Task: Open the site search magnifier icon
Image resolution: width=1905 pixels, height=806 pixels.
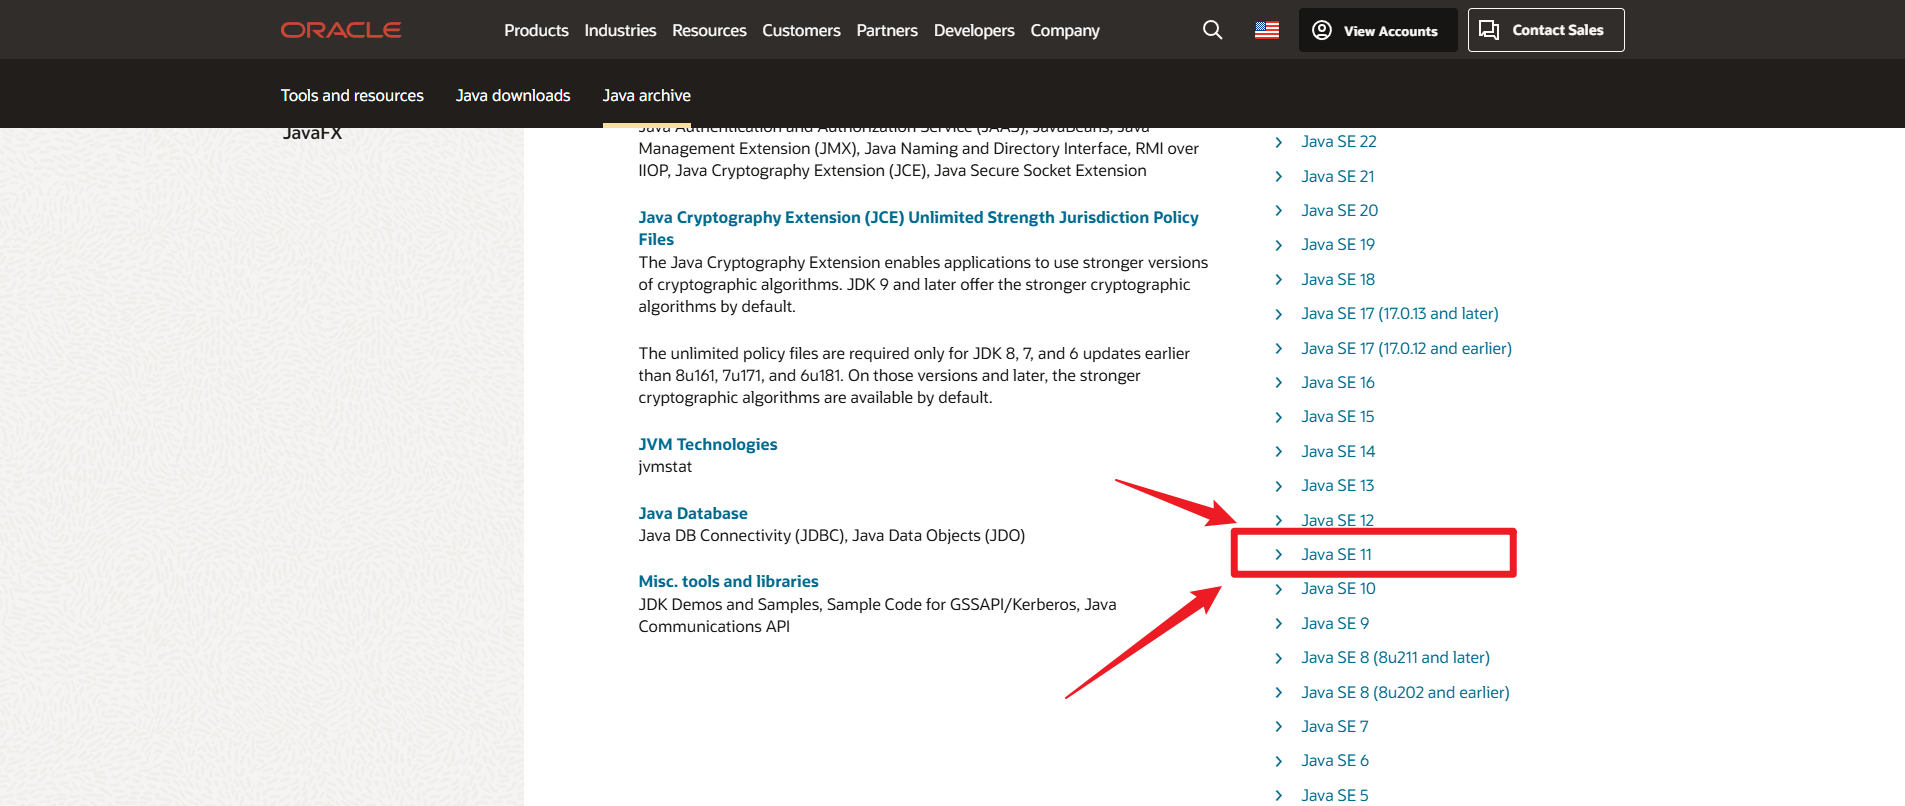Action: 1212,30
